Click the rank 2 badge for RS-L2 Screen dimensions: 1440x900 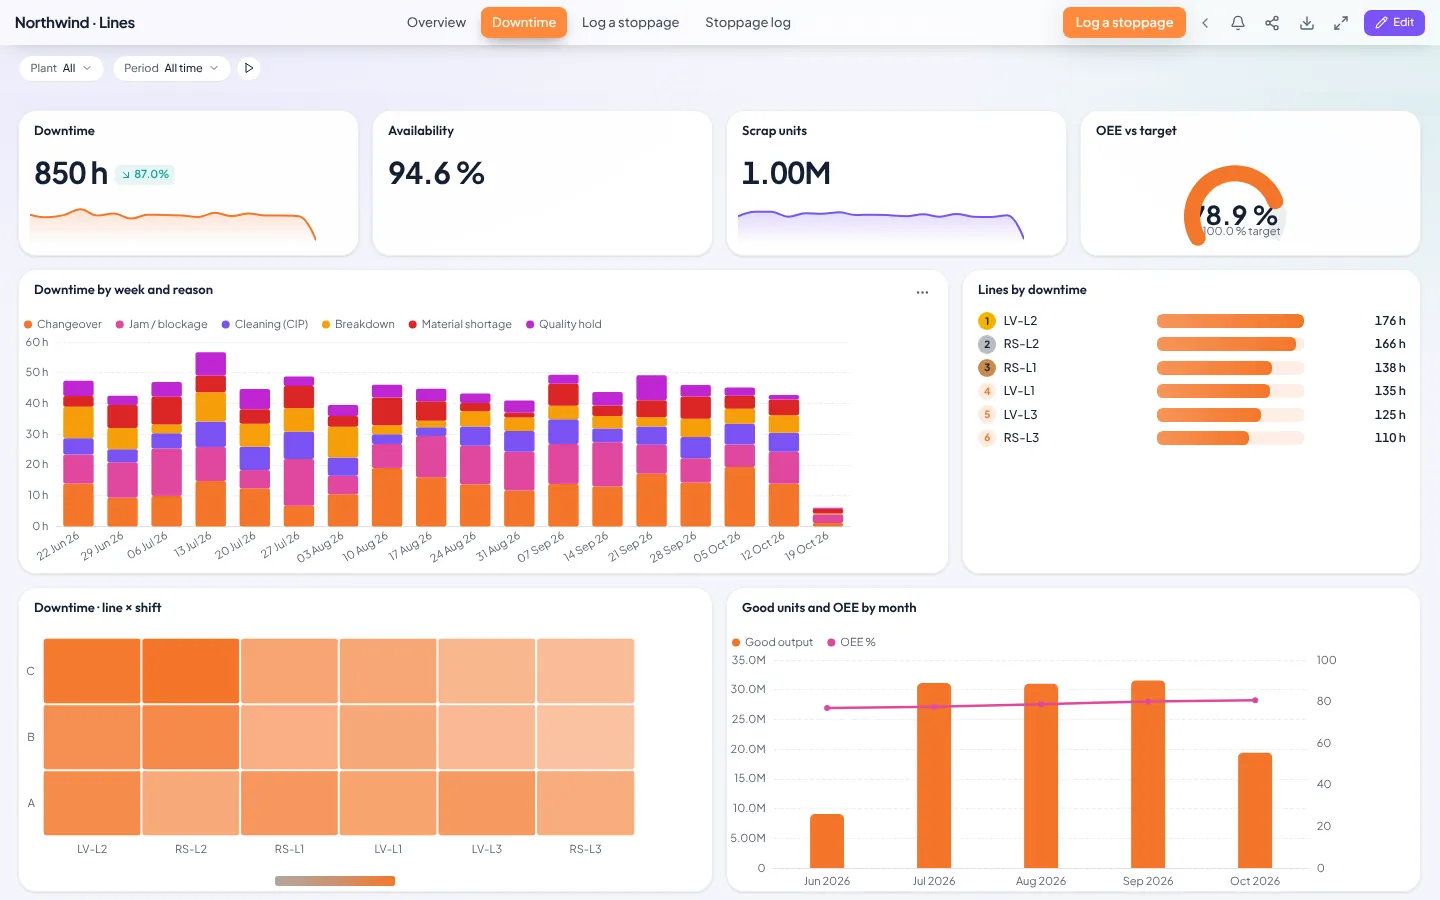(x=987, y=344)
